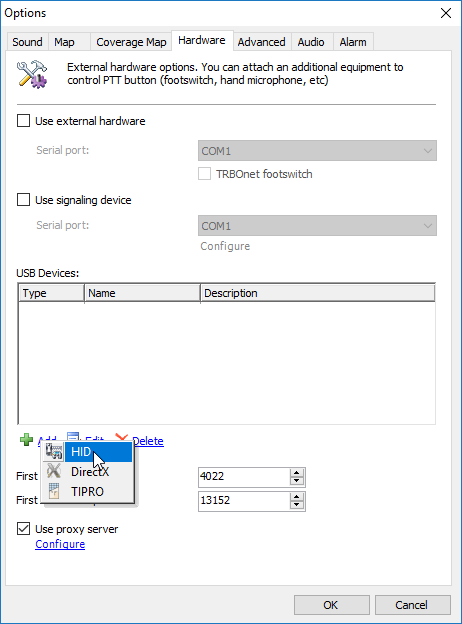Uncheck Use proxy server checkbox
This screenshot has height=624, width=462.
(23, 529)
